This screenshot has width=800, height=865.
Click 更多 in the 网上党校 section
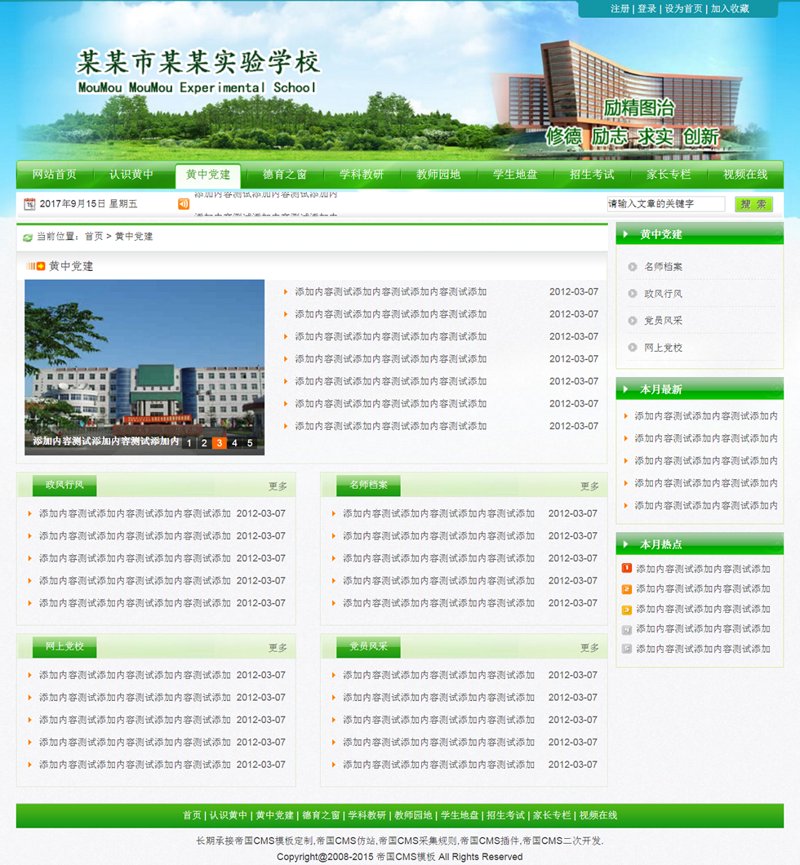278,648
